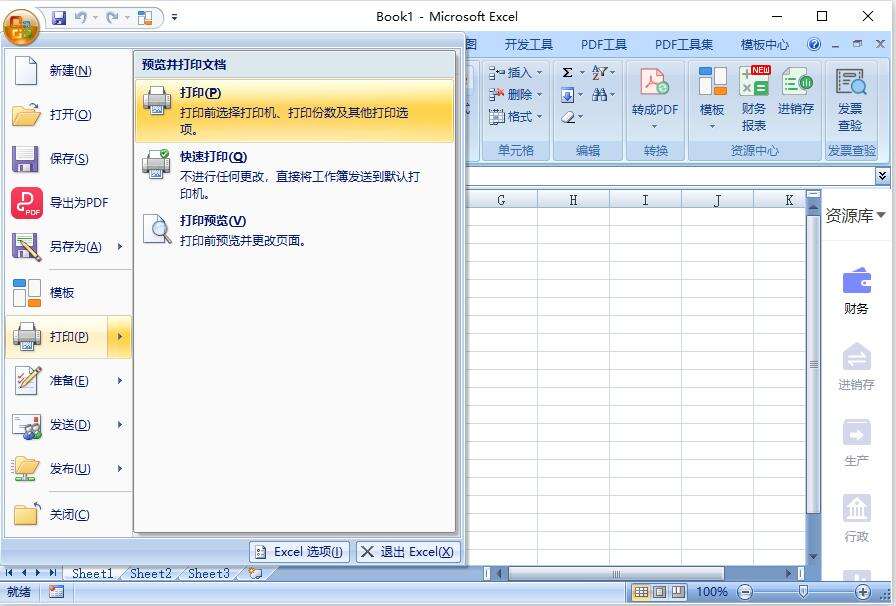The image size is (896, 606).
Task: Select Export as PDF (导出为PDF)
Action: pyautogui.click(x=69, y=202)
